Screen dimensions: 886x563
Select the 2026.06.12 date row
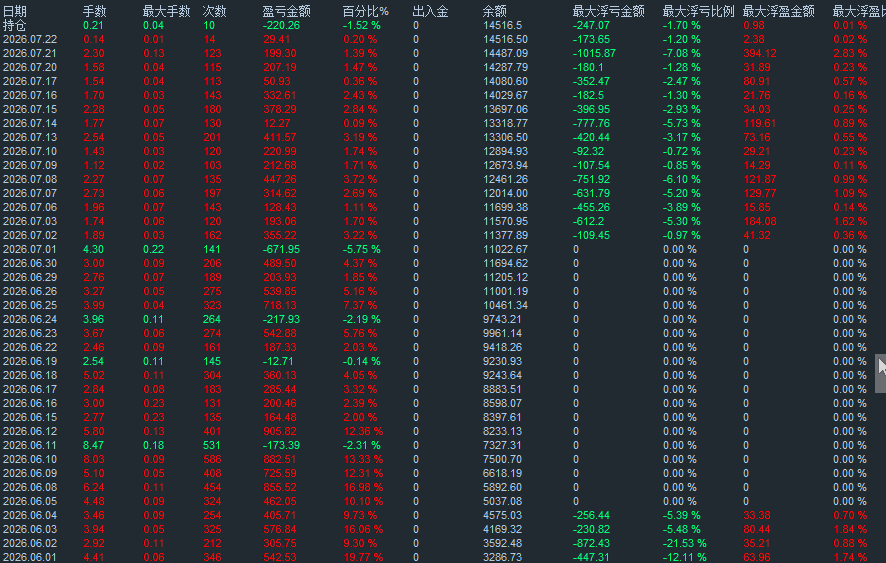[x=30, y=431]
